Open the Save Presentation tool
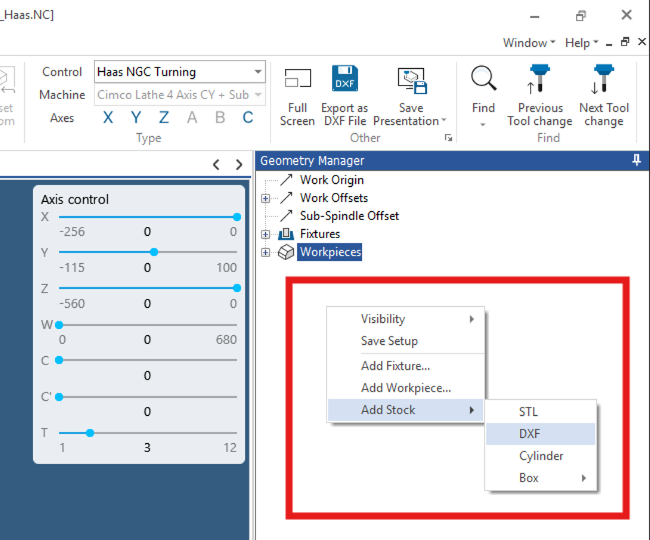The width and height of the screenshot is (650, 540). pos(411,80)
